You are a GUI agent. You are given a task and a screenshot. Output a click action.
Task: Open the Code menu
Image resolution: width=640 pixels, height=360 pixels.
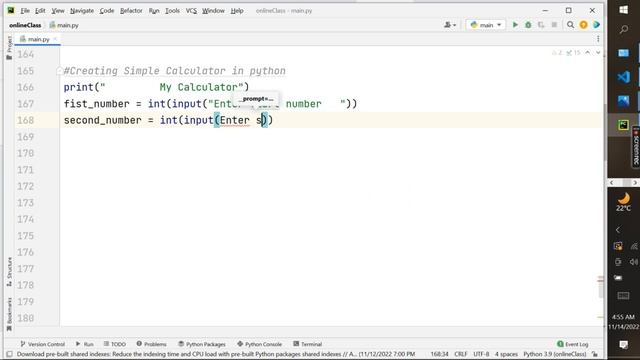point(107,11)
